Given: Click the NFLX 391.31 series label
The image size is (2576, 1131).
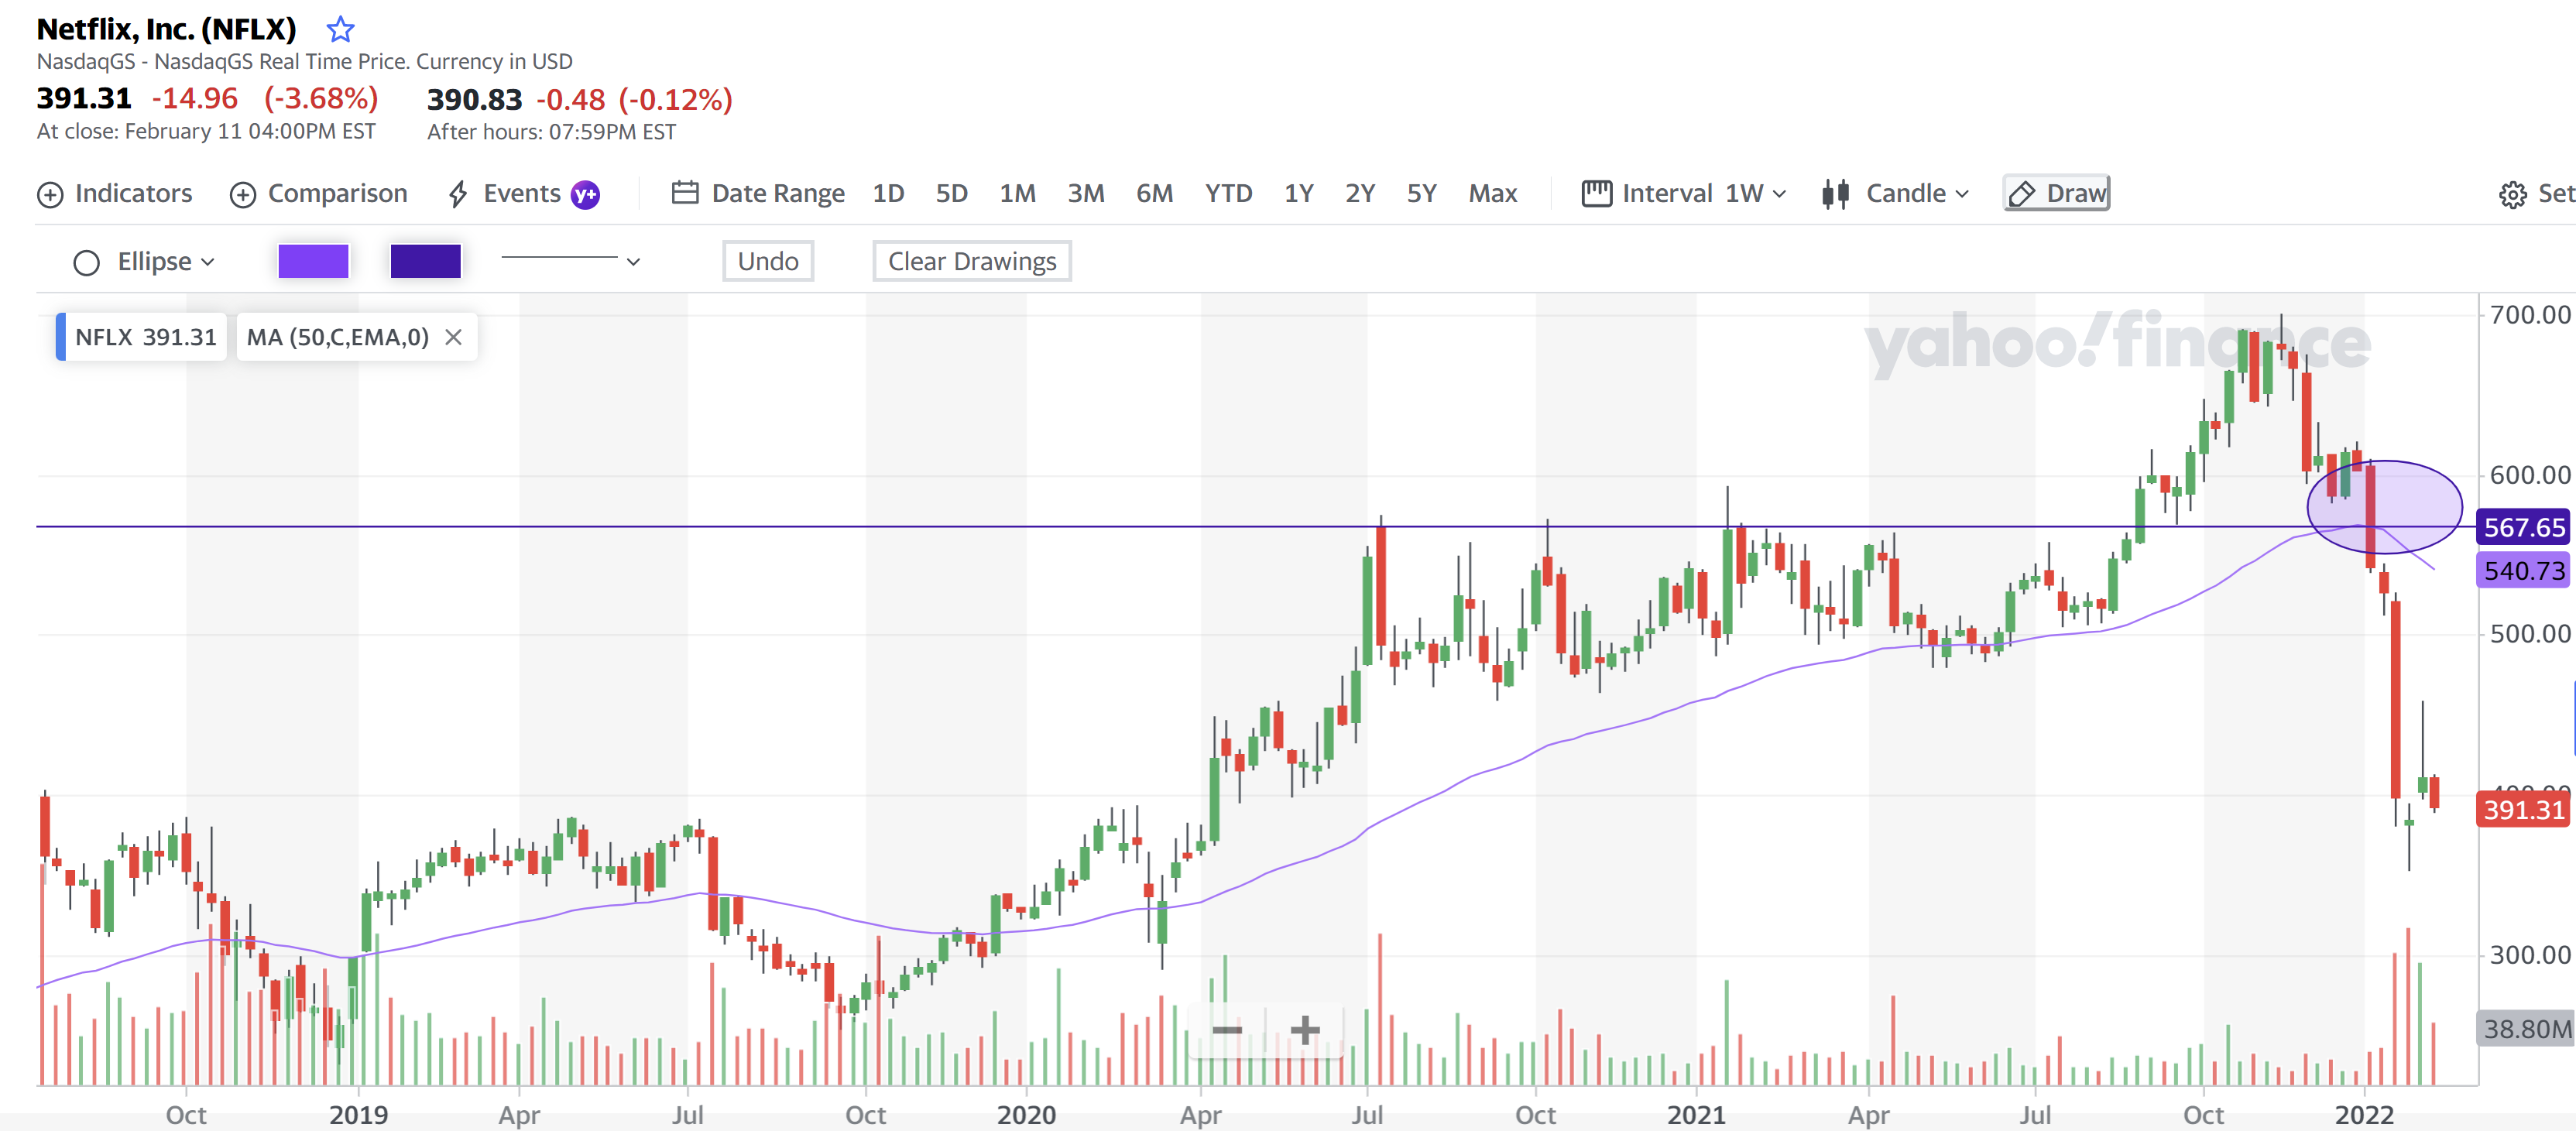Looking at the screenshot, I should [x=142, y=337].
